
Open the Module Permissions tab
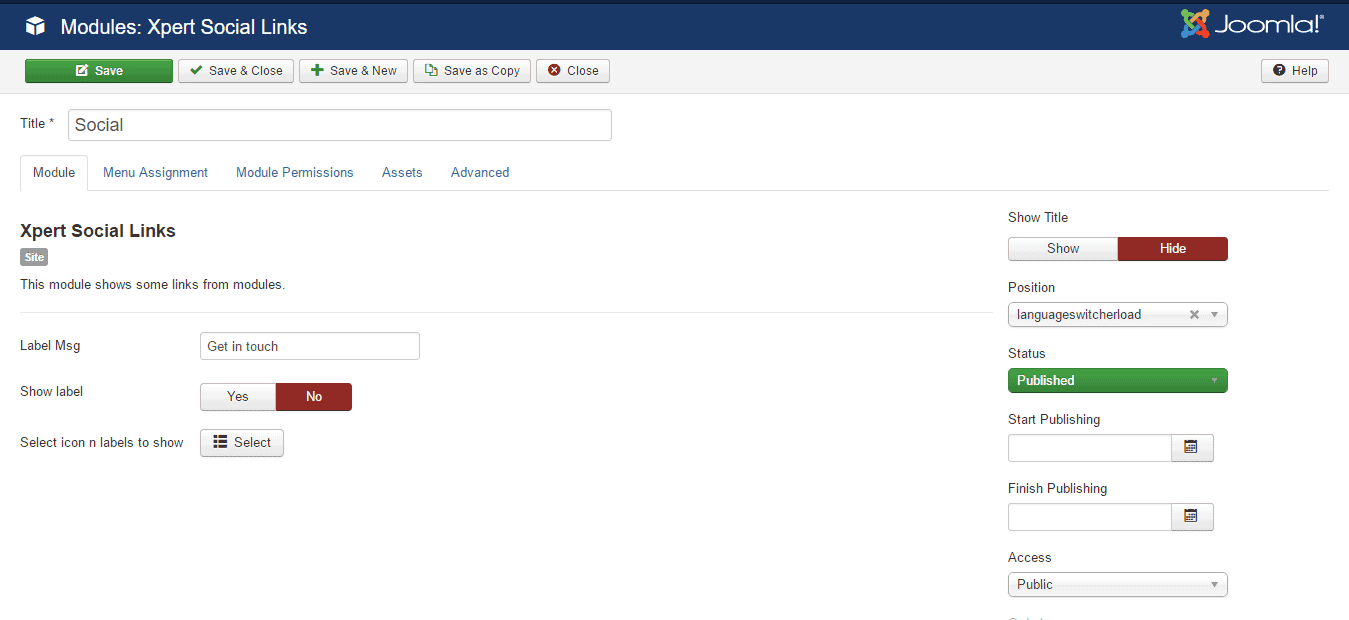(295, 173)
